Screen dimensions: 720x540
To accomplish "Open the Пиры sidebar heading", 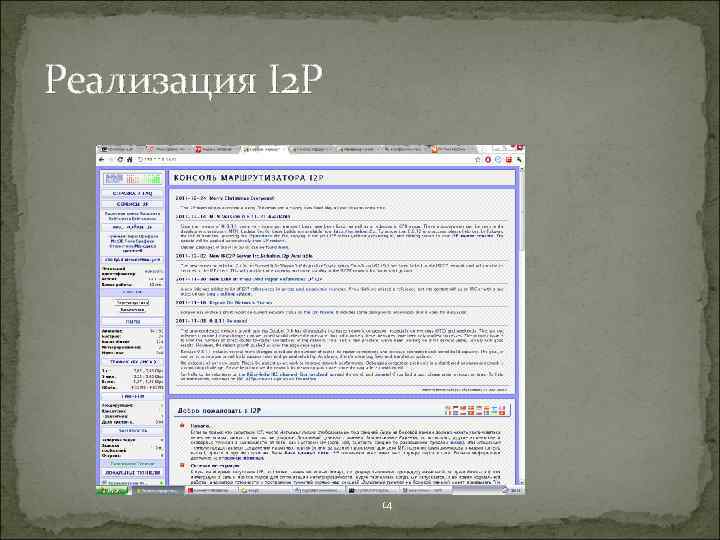I will pos(132,322).
